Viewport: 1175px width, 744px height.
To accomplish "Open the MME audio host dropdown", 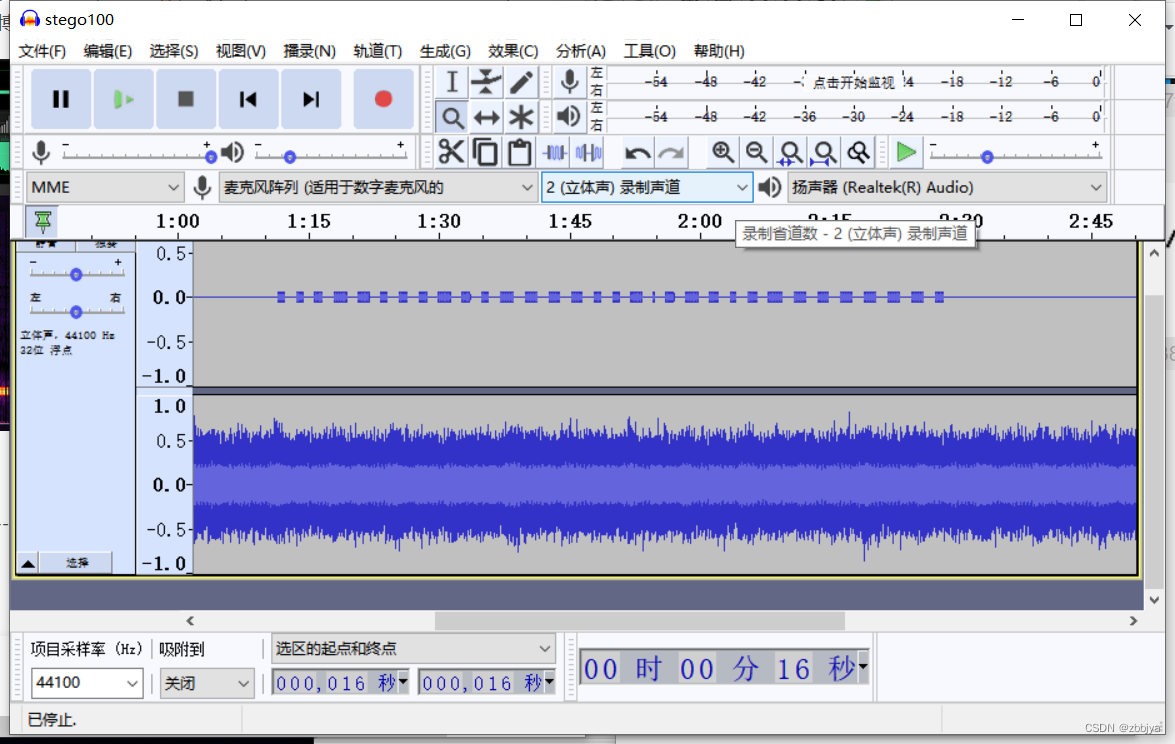I will point(105,187).
